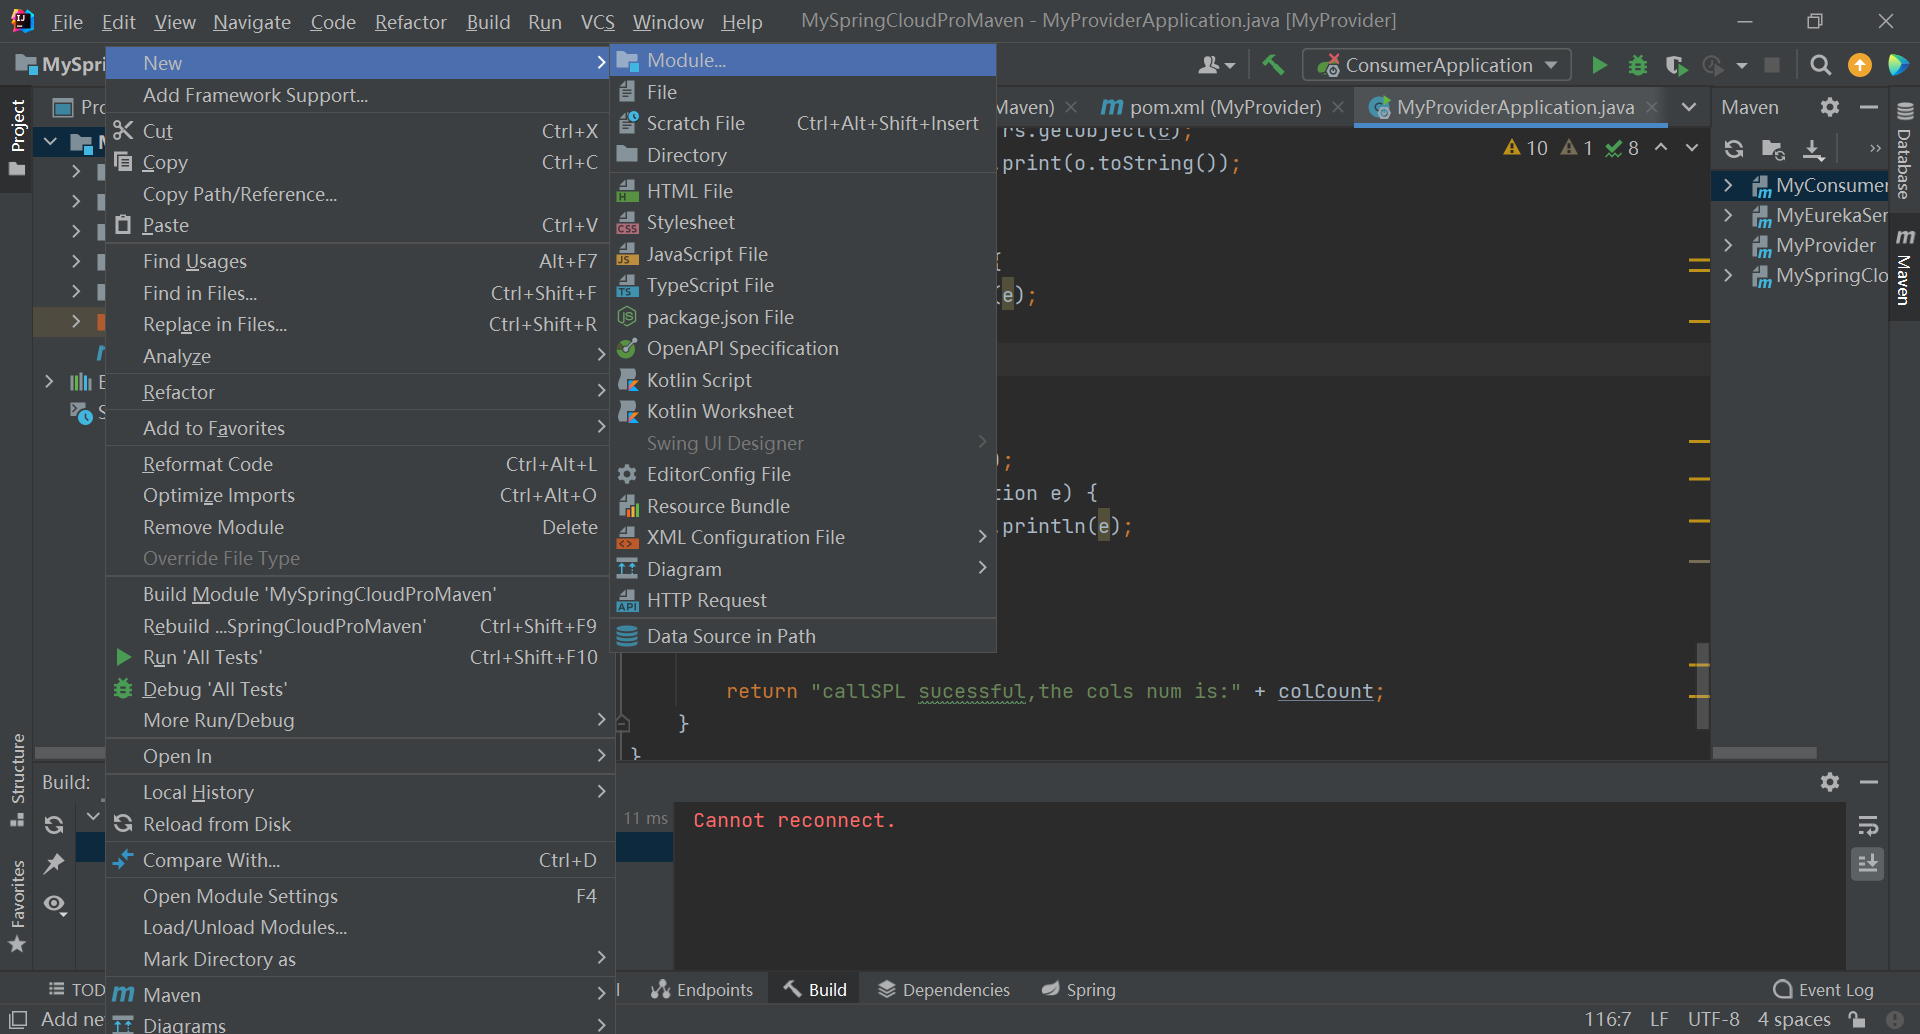This screenshot has width=1920, height=1034.
Task: Select Module... in the New submenu
Action: tap(686, 60)
